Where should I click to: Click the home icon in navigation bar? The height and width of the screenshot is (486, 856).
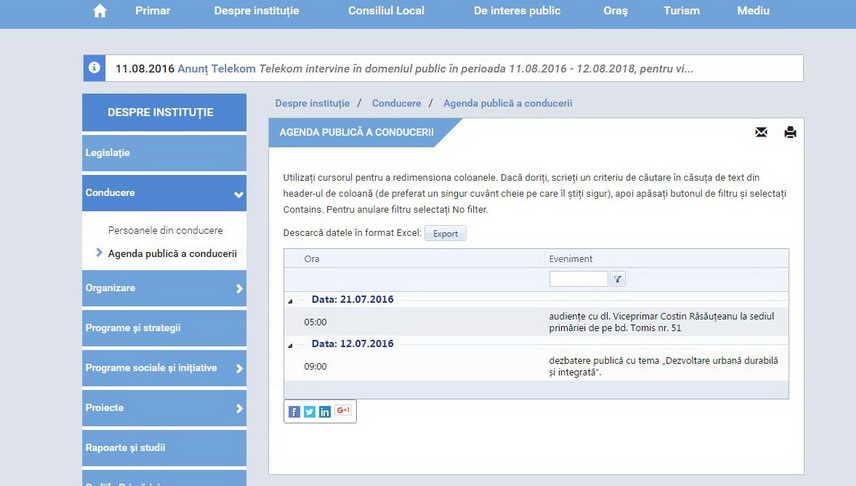[99, 11]
